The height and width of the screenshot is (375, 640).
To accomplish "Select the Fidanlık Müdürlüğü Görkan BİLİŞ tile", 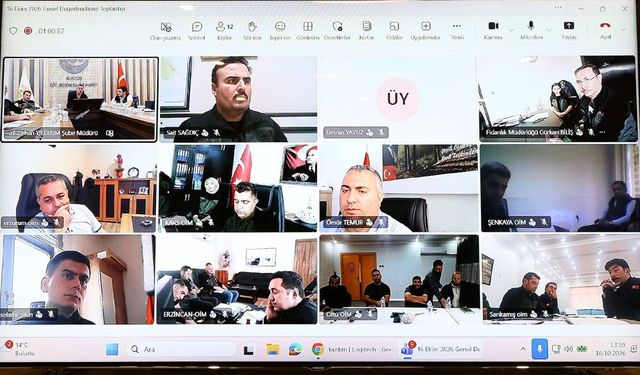I will pos(558,99).
